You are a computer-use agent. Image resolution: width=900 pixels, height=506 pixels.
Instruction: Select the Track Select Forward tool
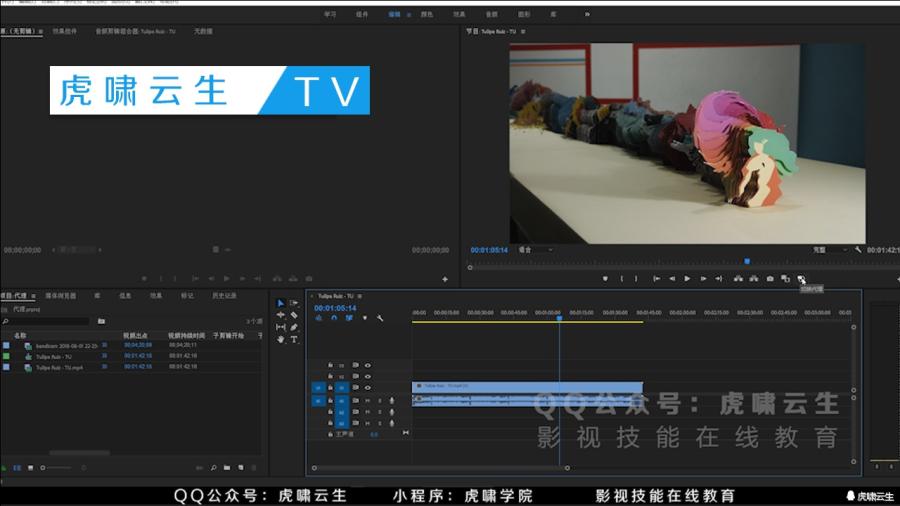[x=294, y=303]
